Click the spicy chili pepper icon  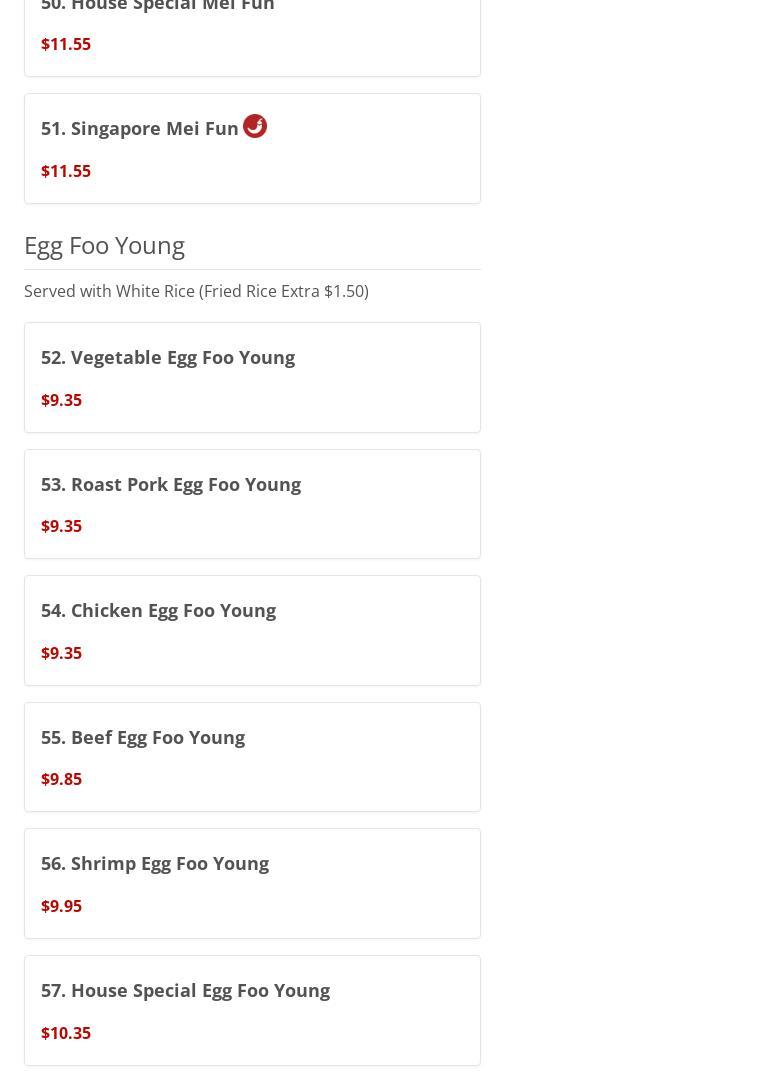click(x=255, y=126)
